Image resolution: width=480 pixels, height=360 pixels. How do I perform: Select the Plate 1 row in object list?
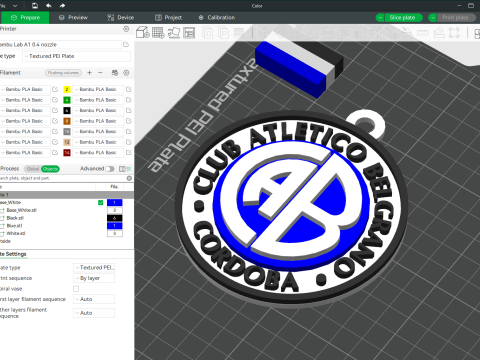[x=67, y=195]
